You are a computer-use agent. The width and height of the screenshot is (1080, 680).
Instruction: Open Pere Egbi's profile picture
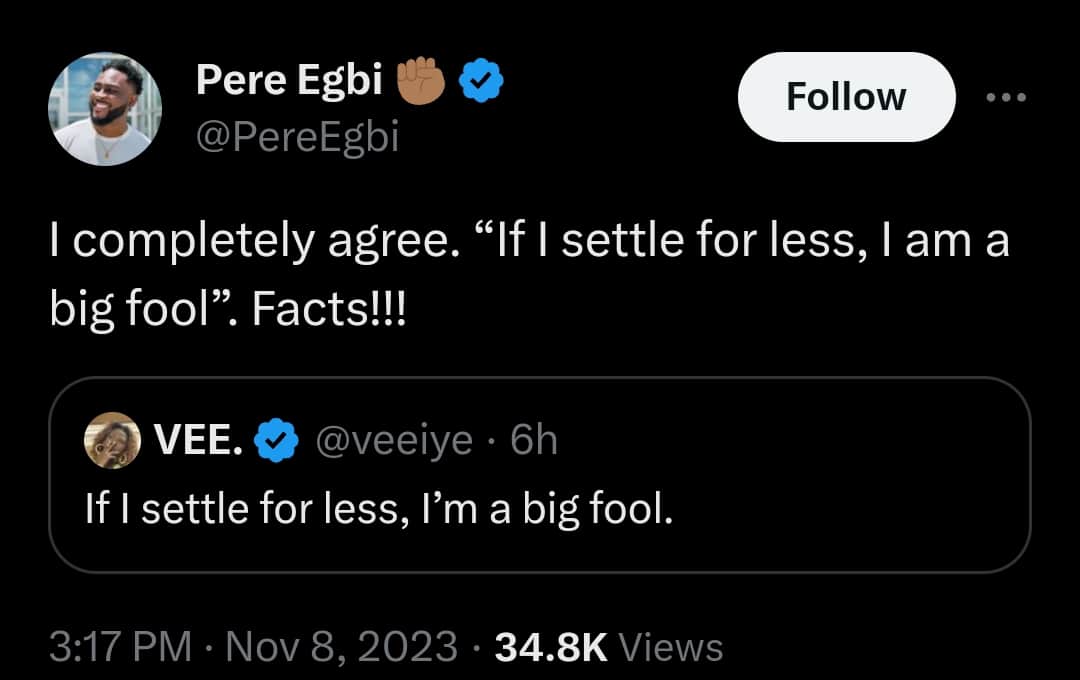click(x=105, y=109)
